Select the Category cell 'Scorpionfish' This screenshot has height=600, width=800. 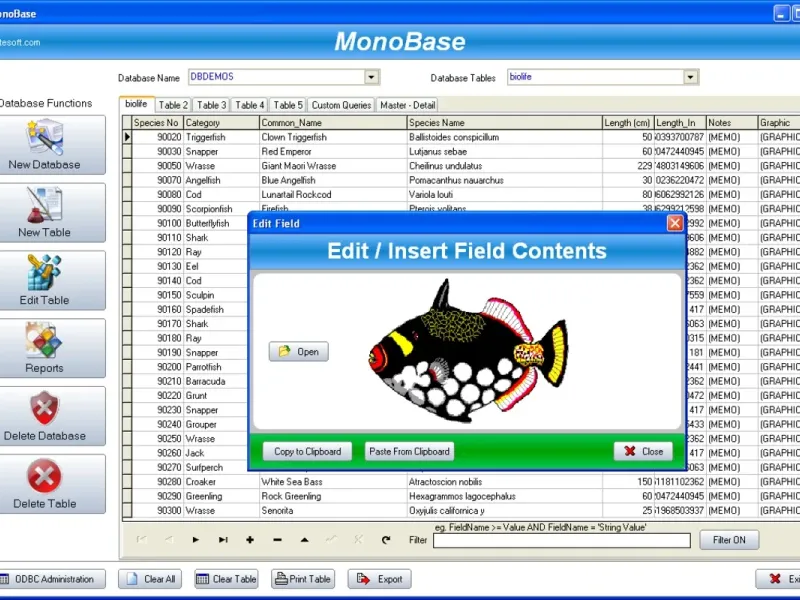221,209
